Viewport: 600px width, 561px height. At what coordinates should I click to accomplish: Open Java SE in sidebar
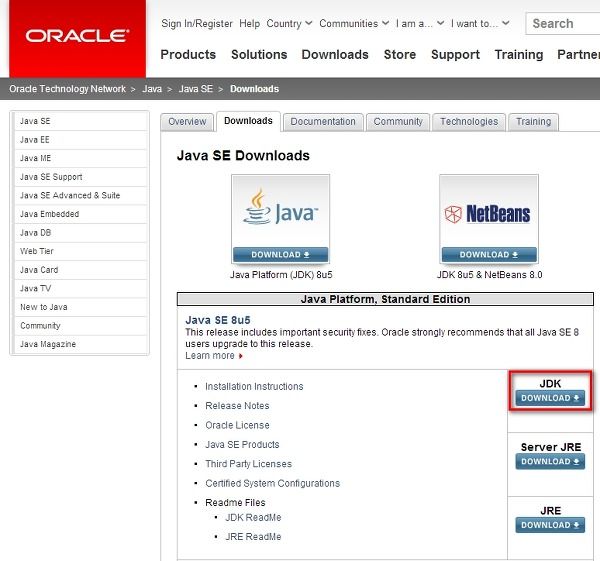coord(80,121)
